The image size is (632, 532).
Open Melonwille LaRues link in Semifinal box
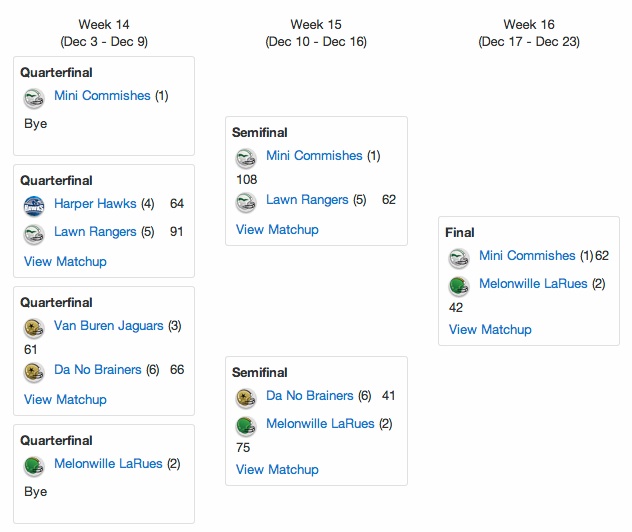(x=320, y=424)
